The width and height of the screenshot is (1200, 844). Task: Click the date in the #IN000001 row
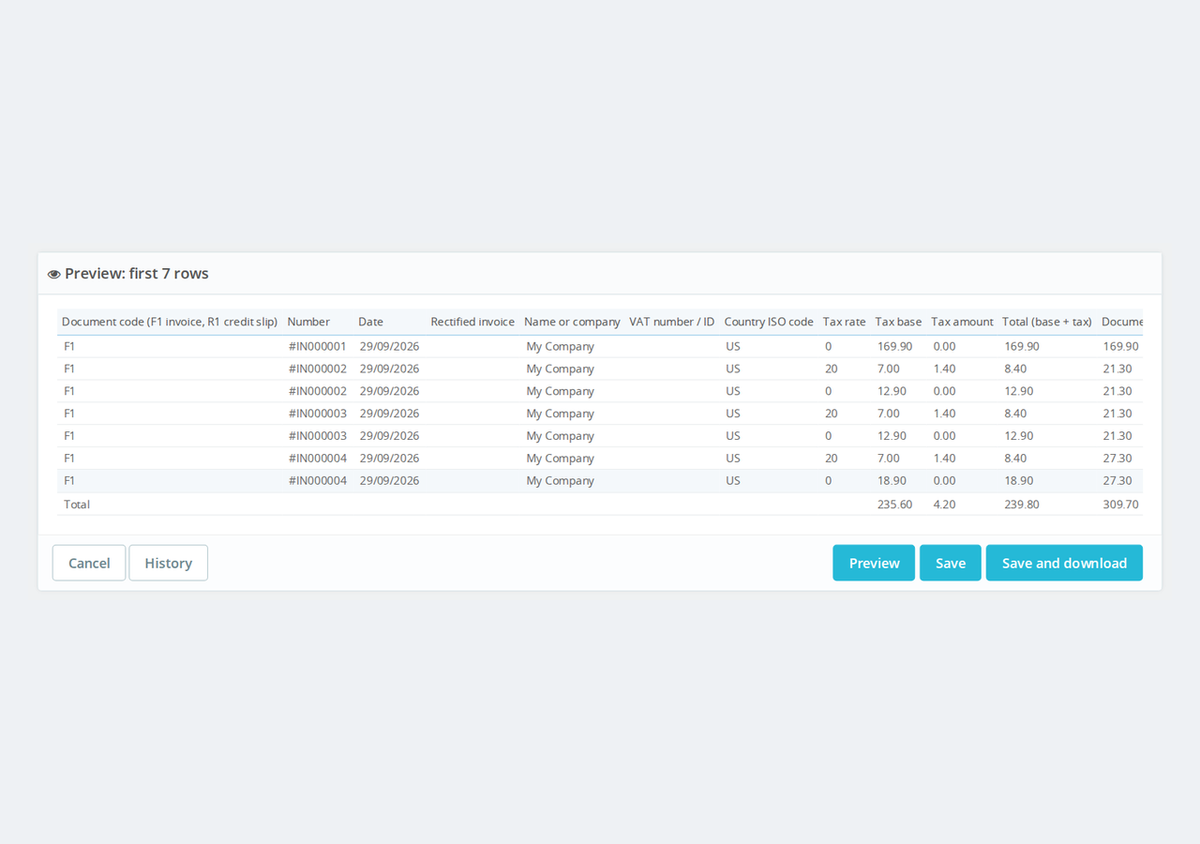pyautogui.click(x=389, y=346)
